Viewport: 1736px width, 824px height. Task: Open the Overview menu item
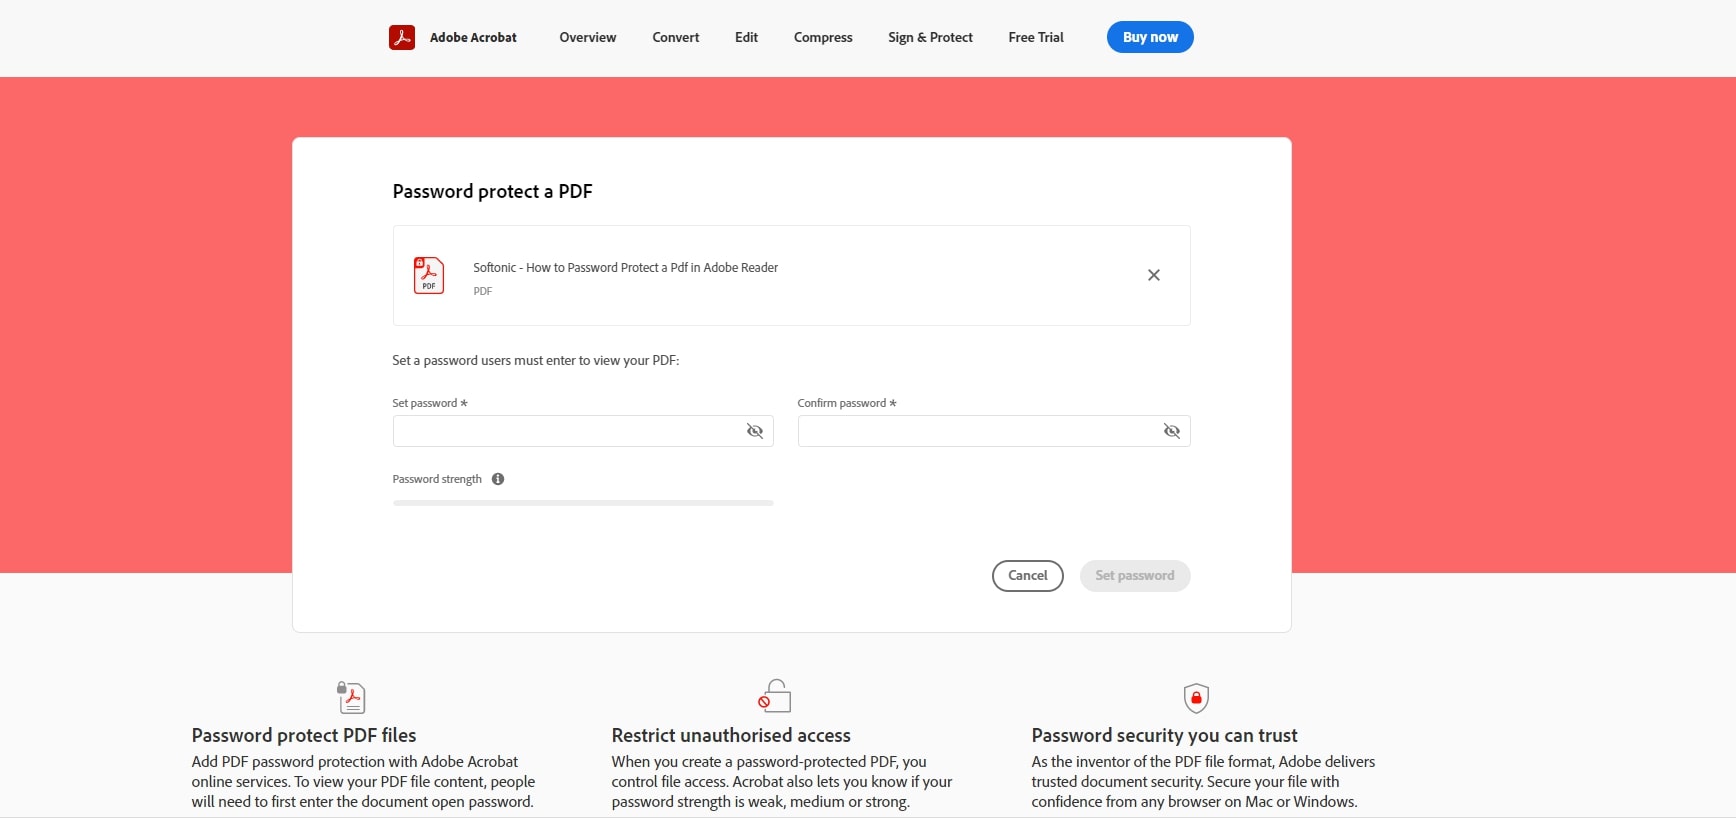pyautogui.click(x=588, y=37)
